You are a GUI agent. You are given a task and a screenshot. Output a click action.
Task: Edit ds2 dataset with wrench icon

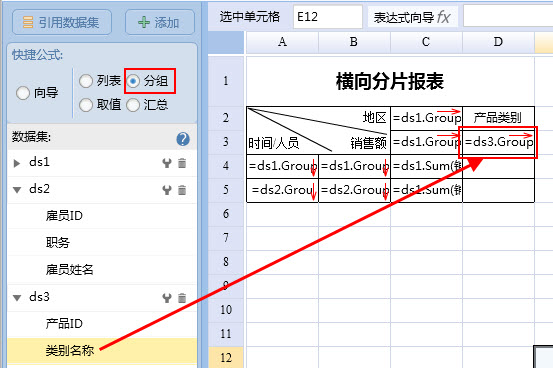click(167, 190)
